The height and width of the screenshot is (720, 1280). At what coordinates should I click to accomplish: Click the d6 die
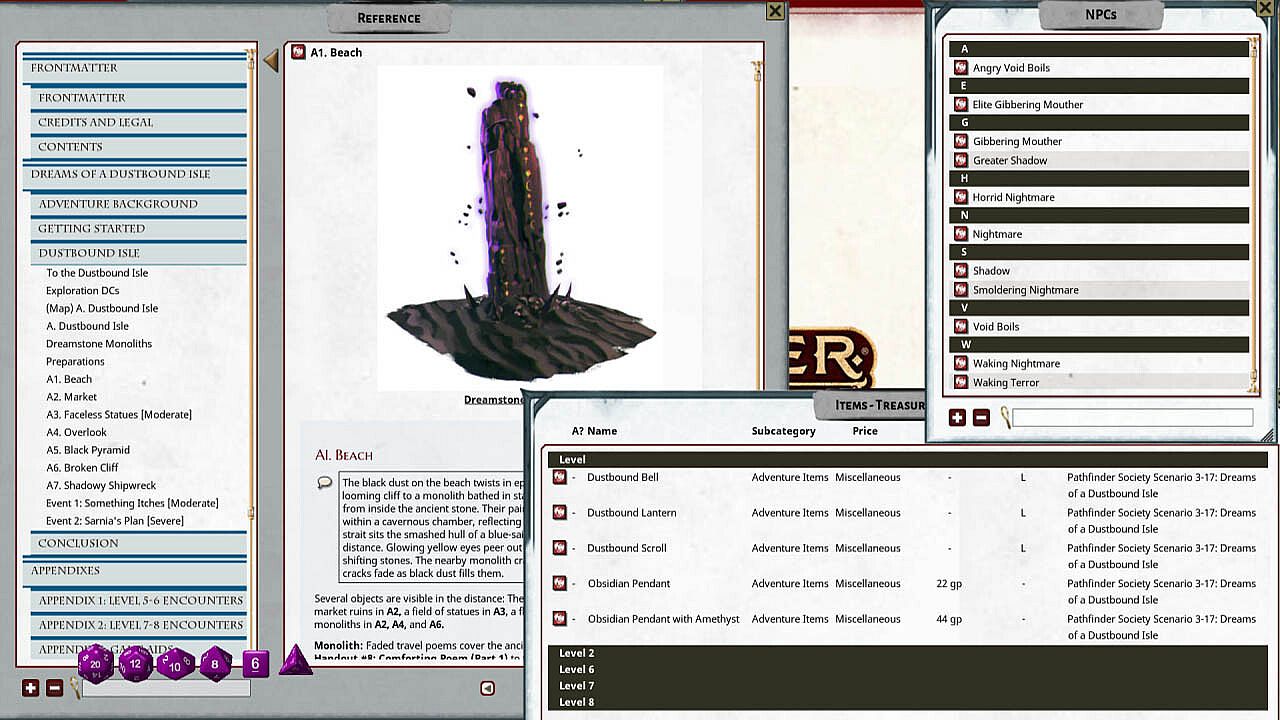tap(255, 663)
